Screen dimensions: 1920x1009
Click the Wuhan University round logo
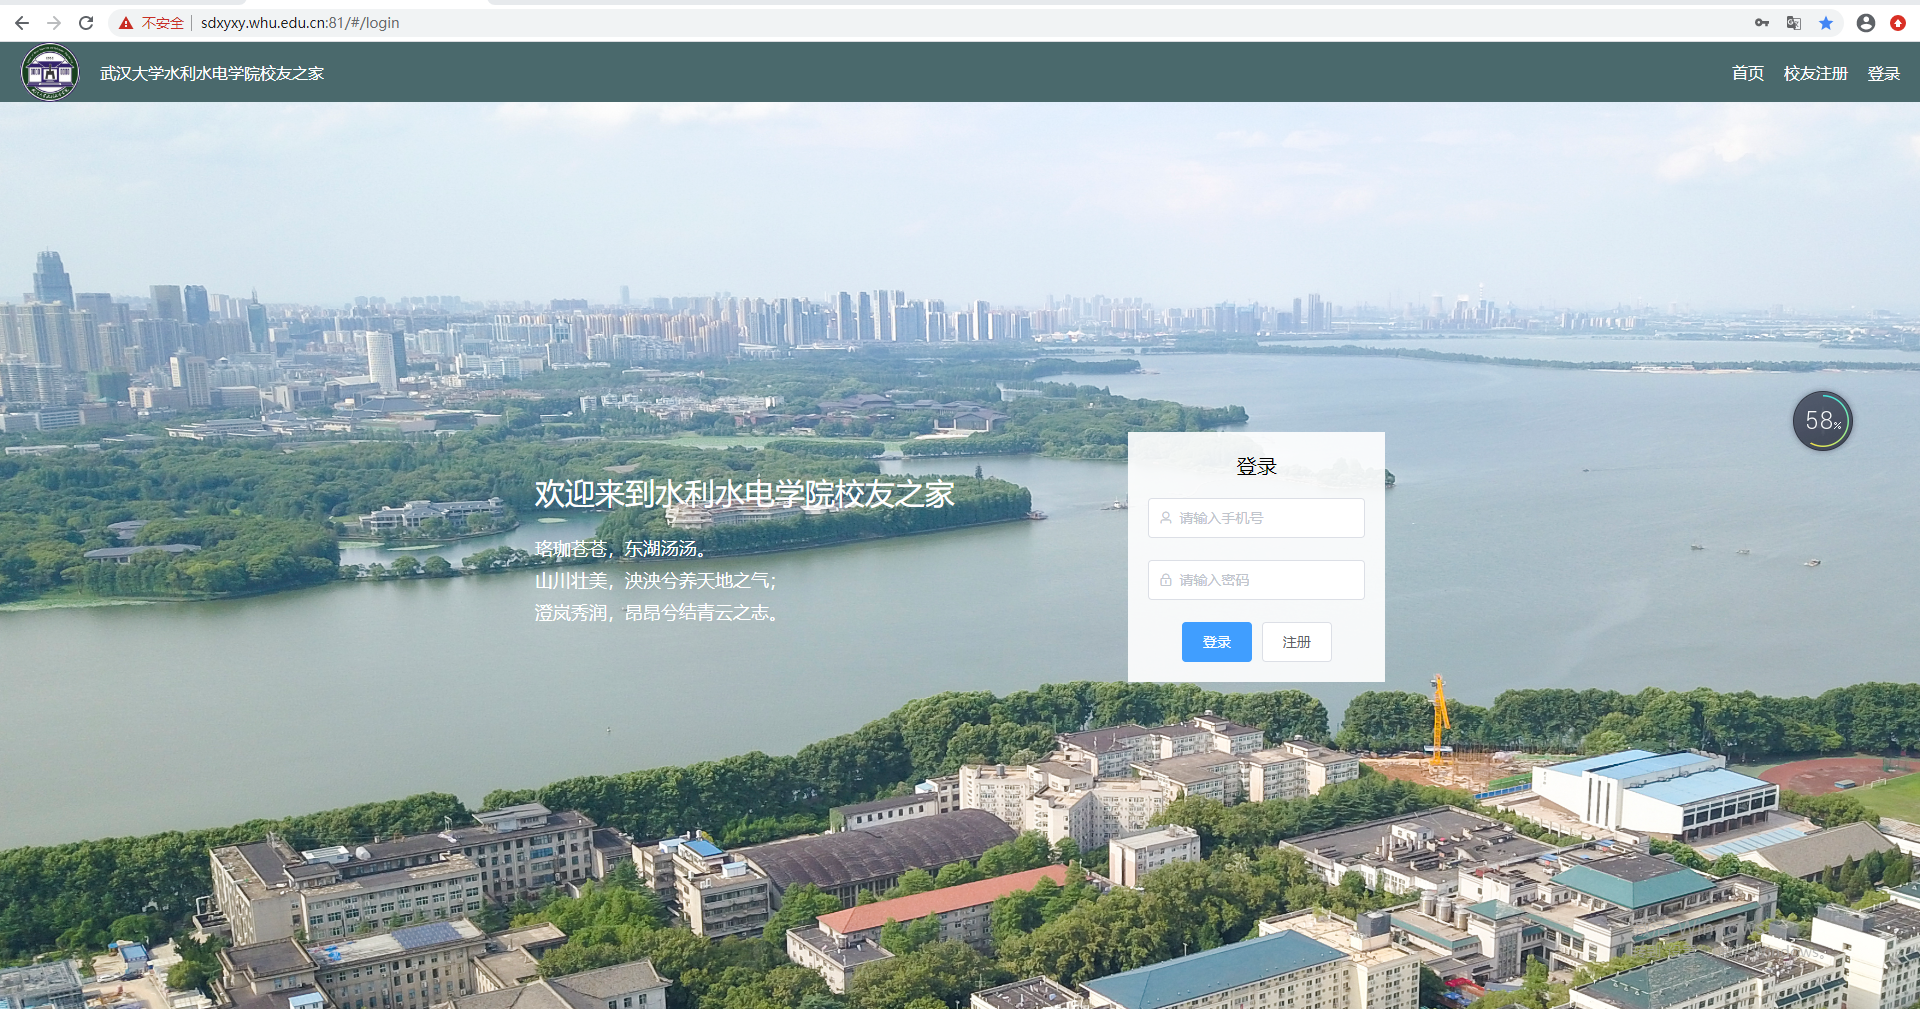pyautogui.click(x=50, y=73)
